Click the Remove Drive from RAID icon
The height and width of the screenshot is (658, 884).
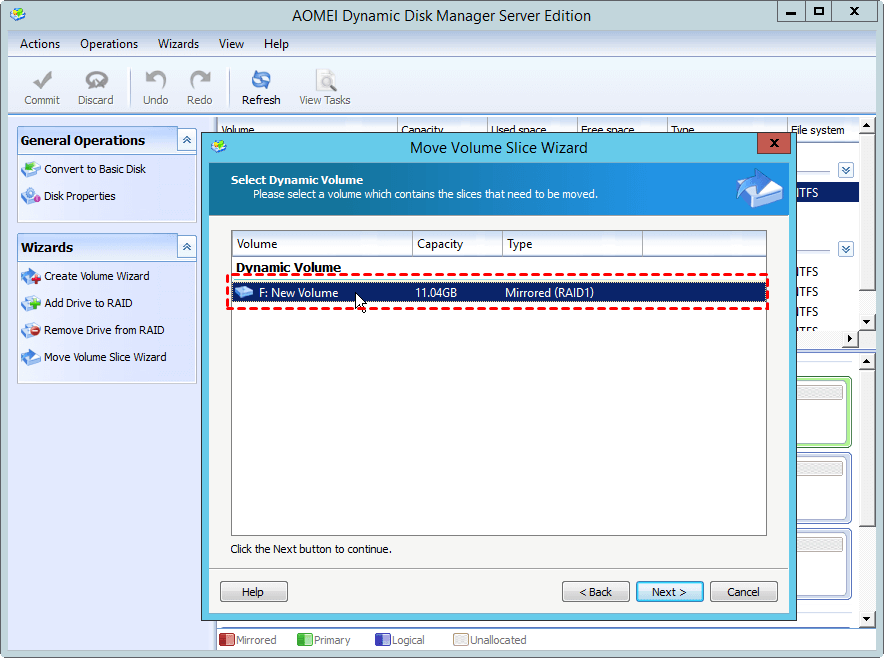coord(30,330)
